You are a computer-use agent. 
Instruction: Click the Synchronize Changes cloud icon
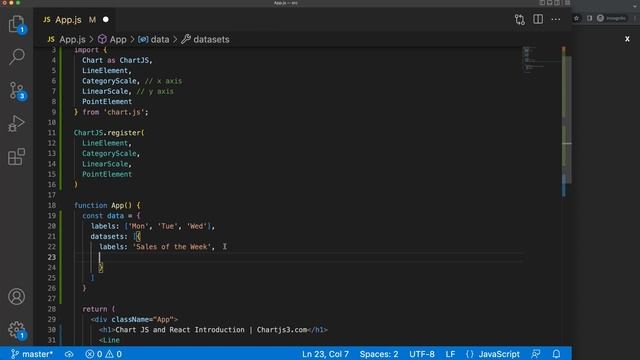pyautogui.click(x=69, y=354)
